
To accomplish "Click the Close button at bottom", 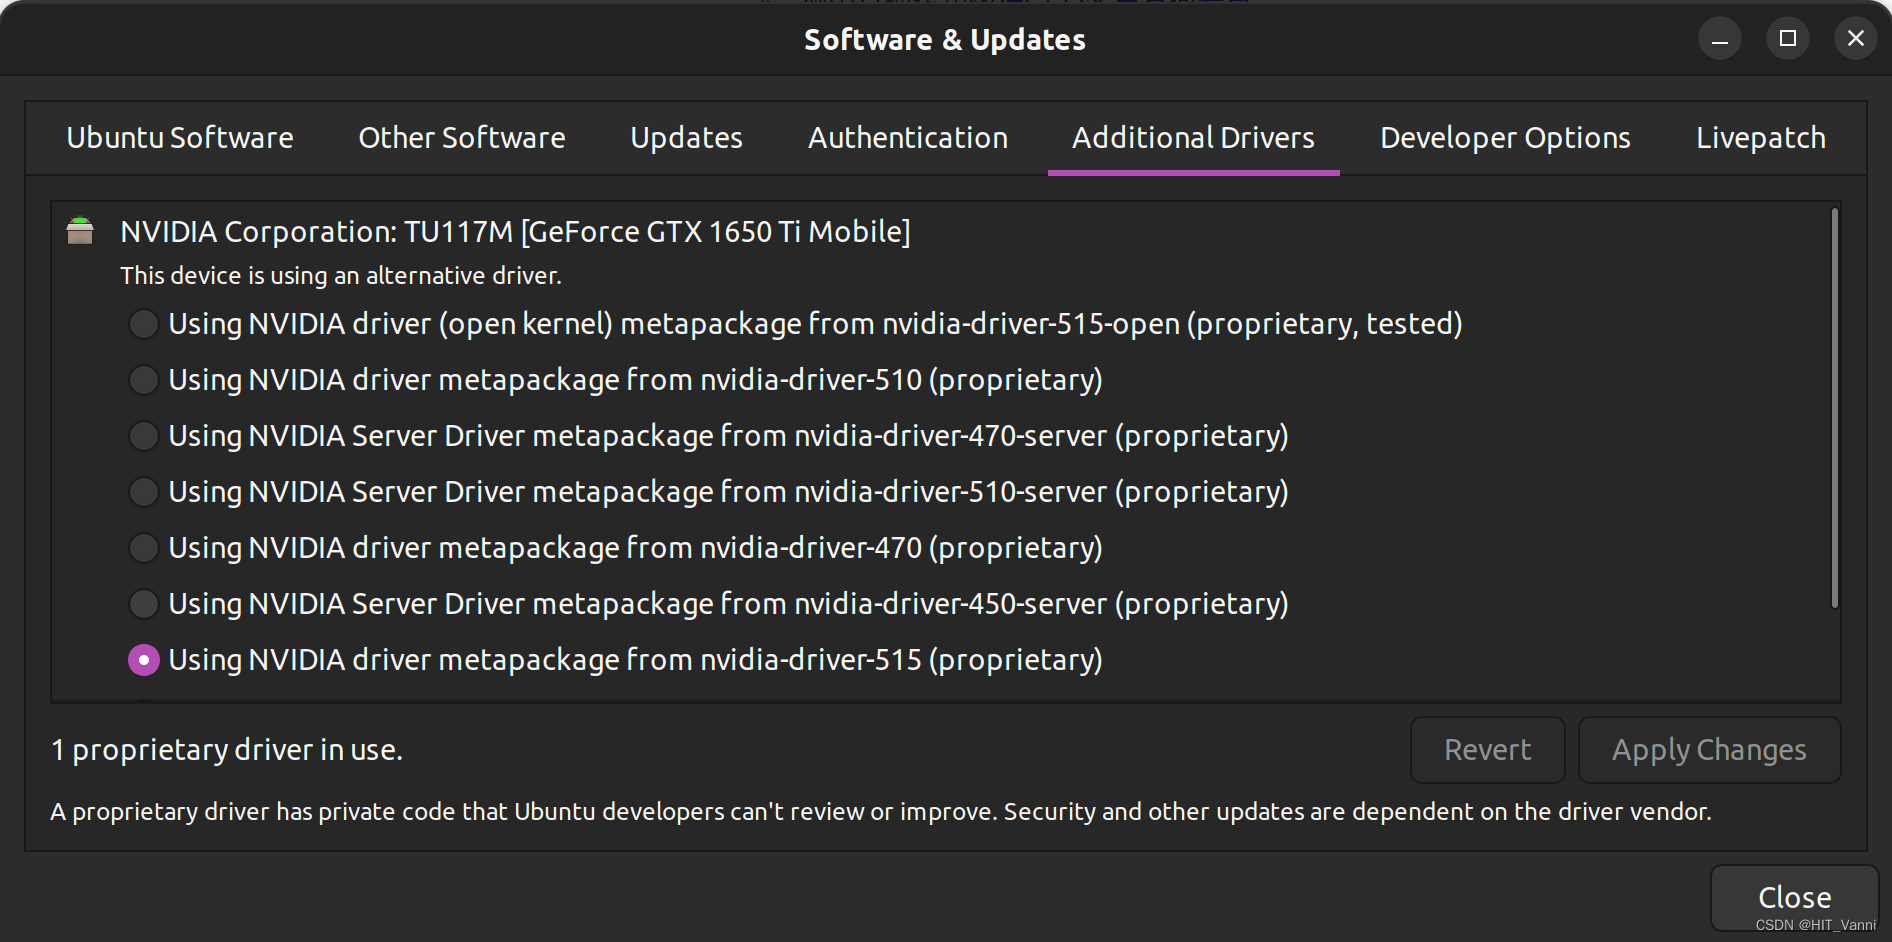I will [x=1795, y=898].
